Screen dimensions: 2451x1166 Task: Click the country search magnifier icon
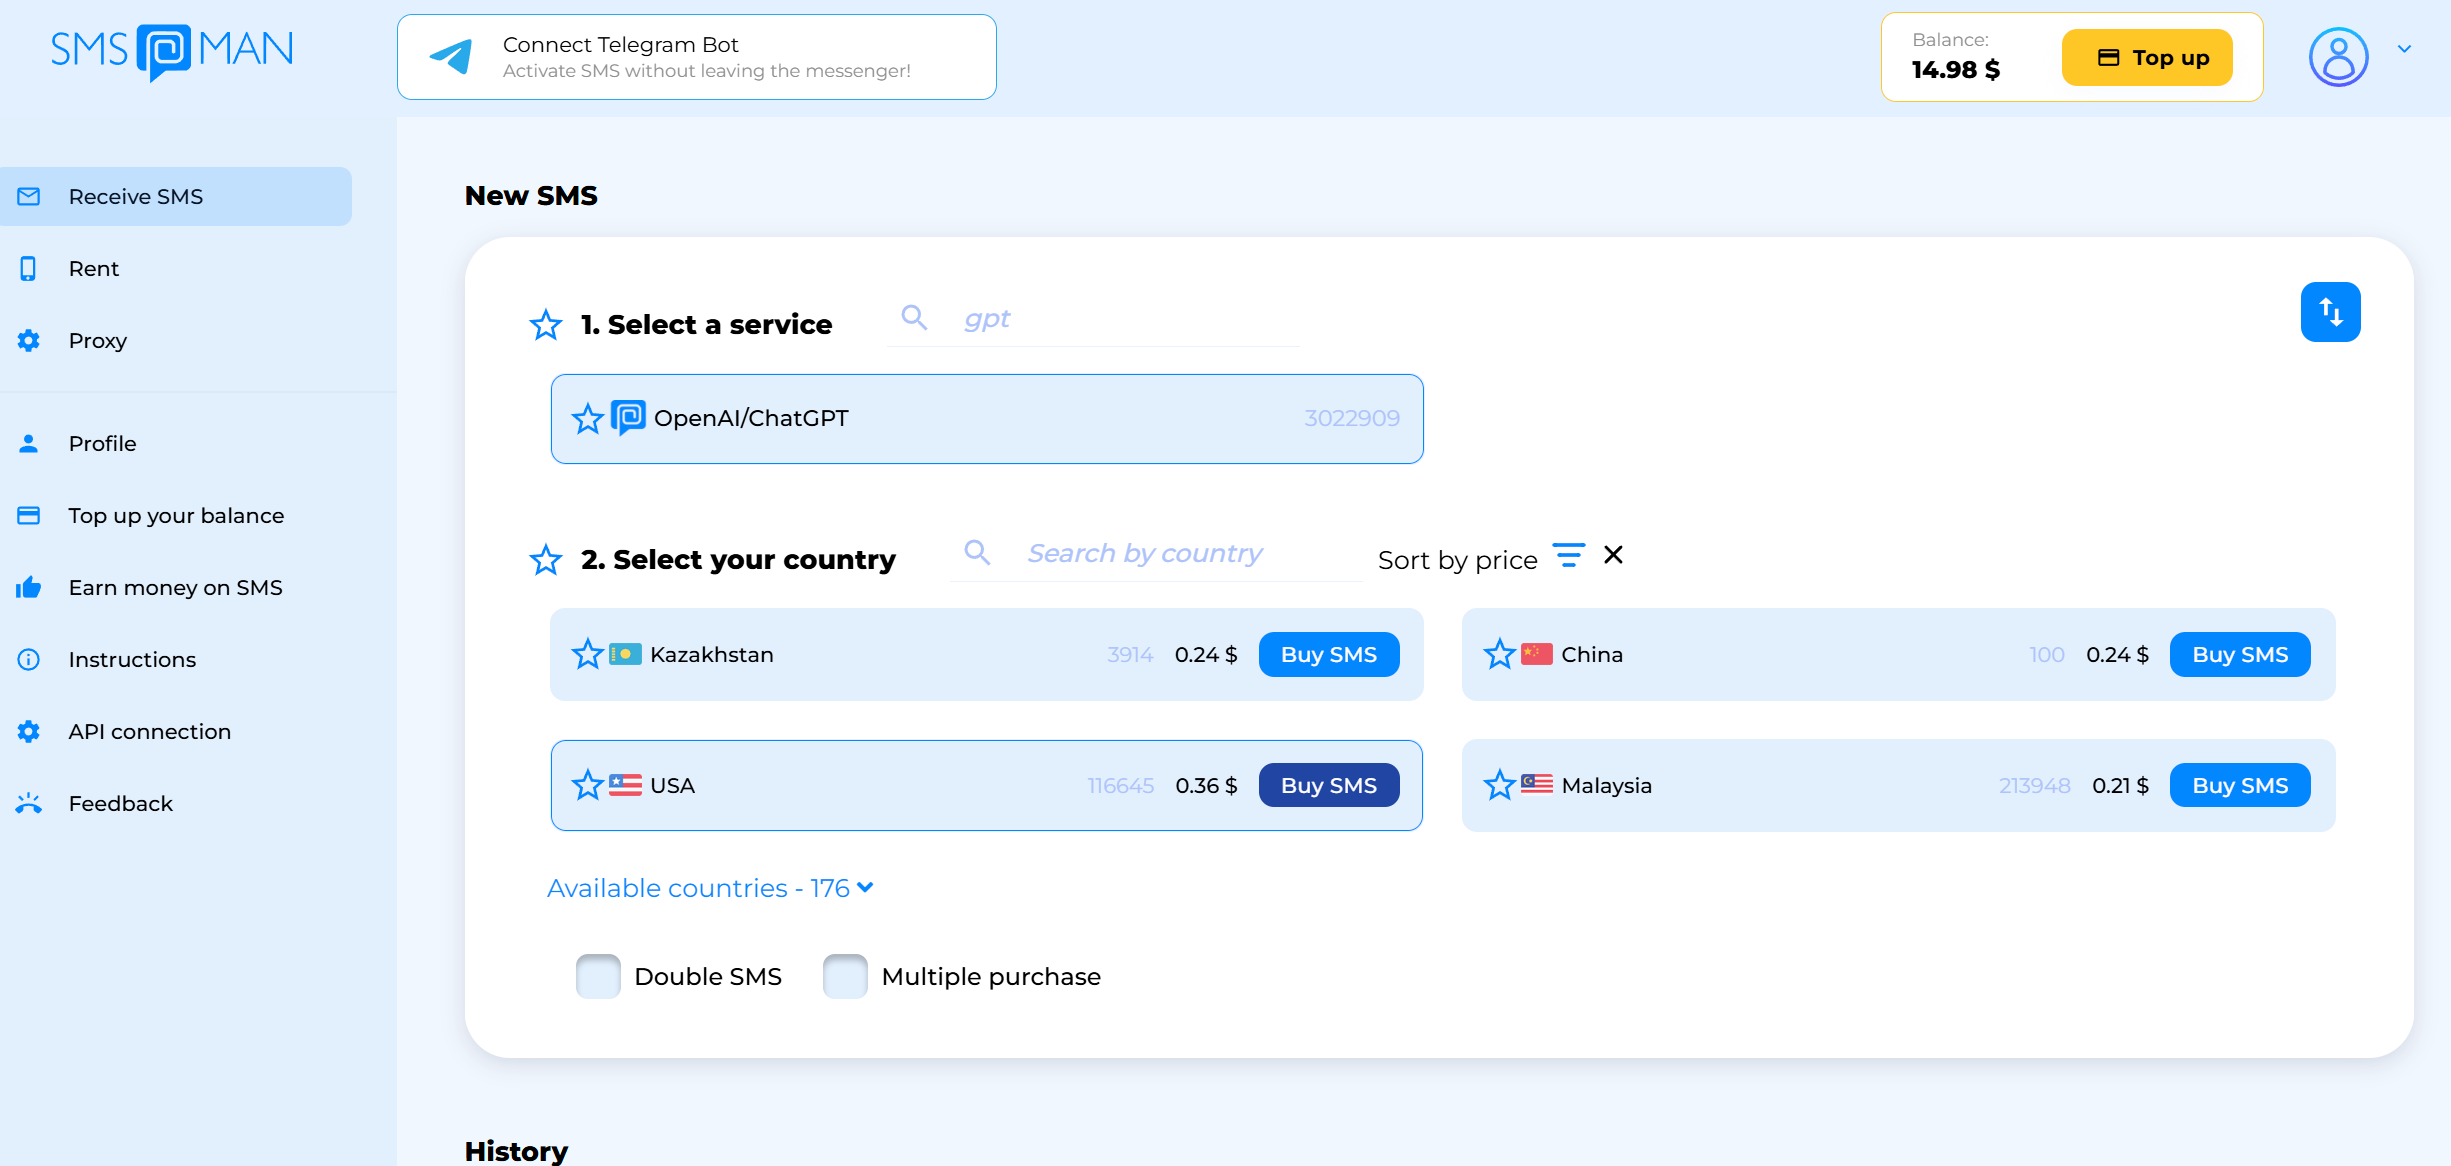pyautogui.click(x=977, y=552)
